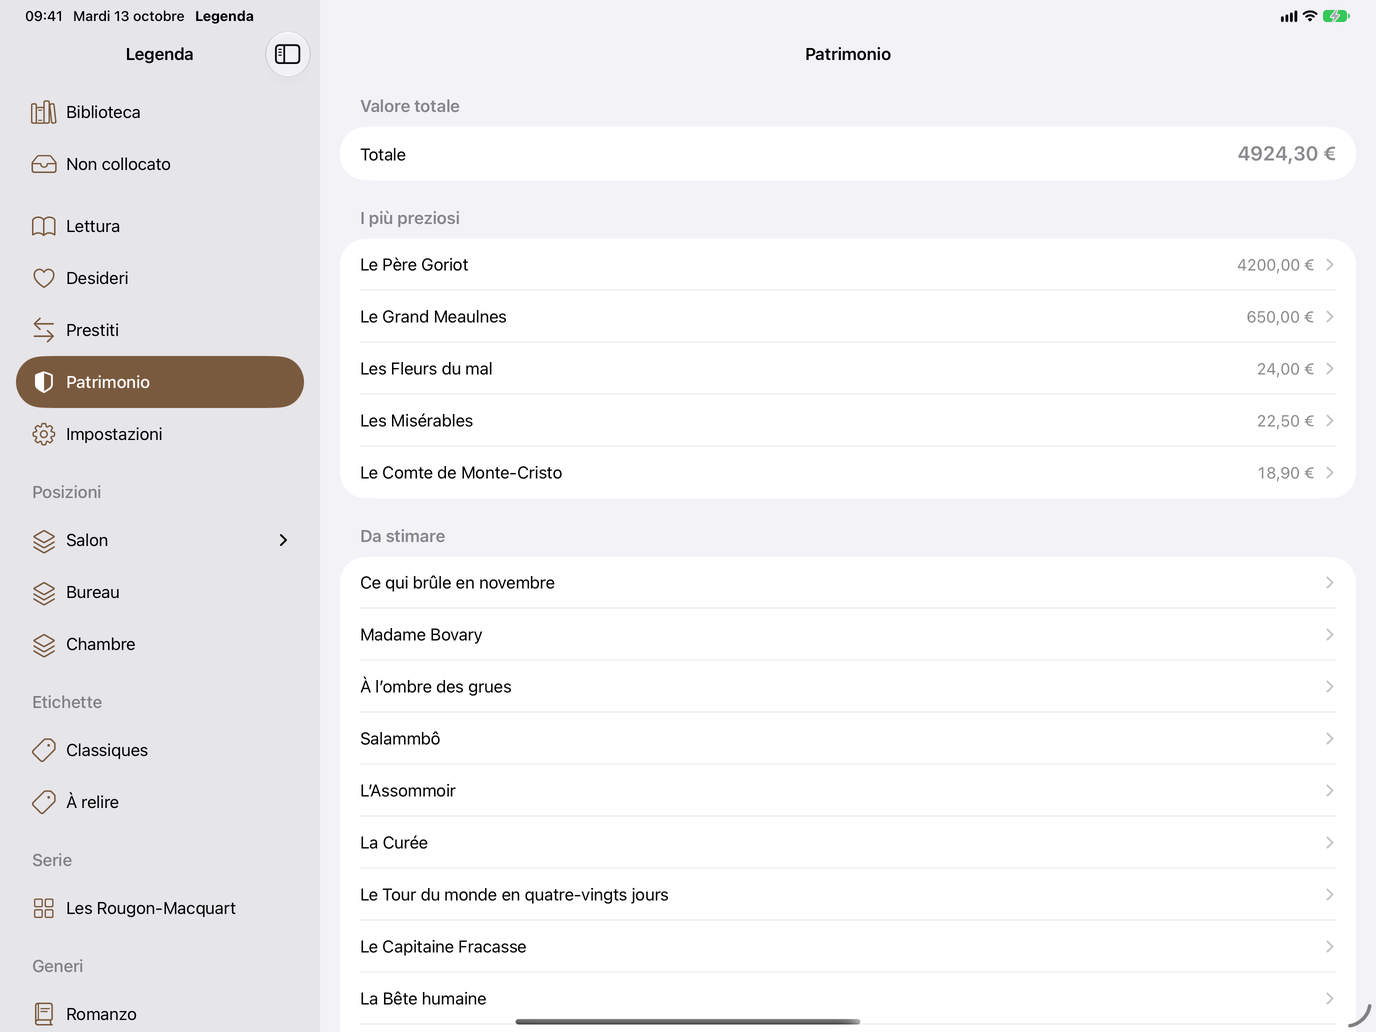Image resolution: width=1376 pixels, height=1032 pixels.
Task: Go to the Lettura section
Action: pos(160,226)
